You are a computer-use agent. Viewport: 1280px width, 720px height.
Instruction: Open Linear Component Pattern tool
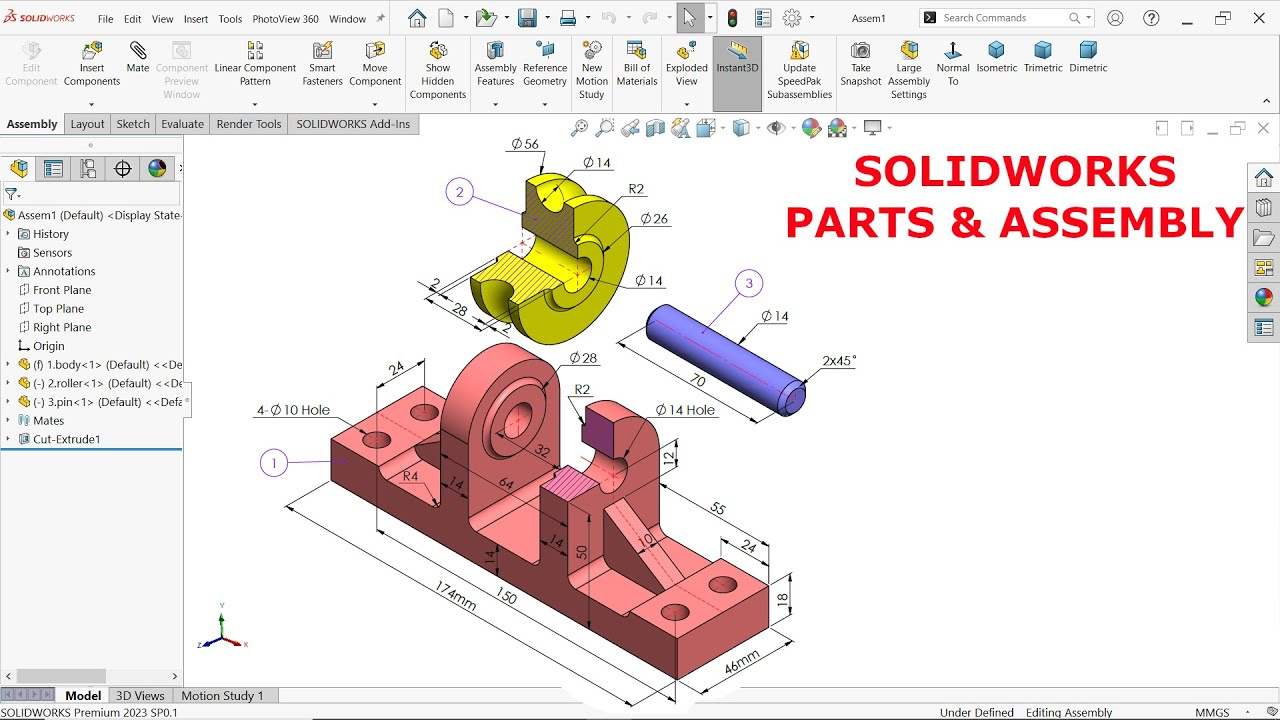(x=255, y=65)
